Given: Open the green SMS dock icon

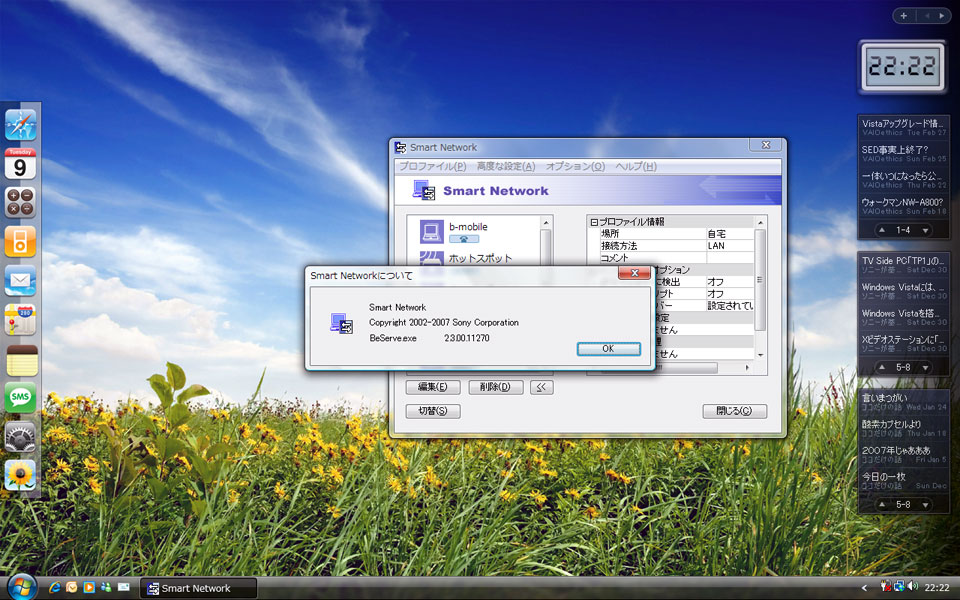Looking at the screenshot, I should pos(20,397).
